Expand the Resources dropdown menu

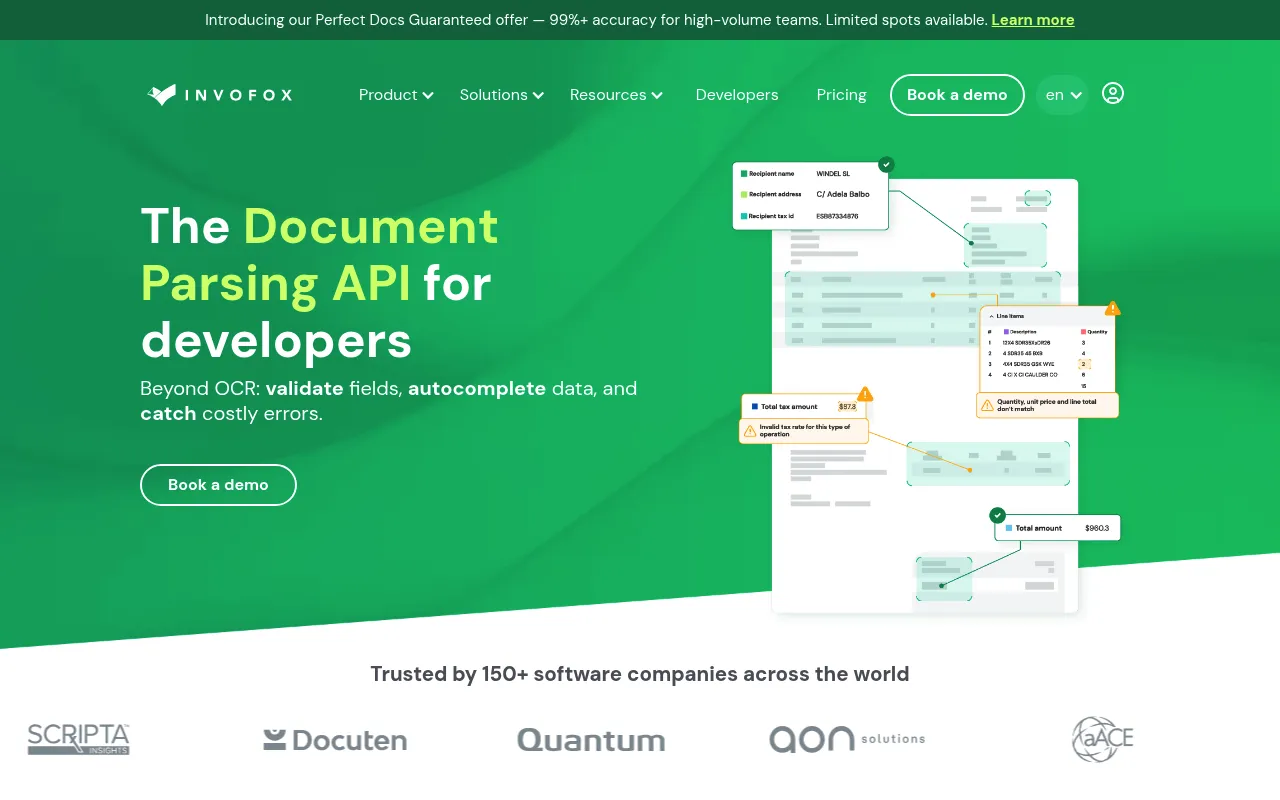616,95
